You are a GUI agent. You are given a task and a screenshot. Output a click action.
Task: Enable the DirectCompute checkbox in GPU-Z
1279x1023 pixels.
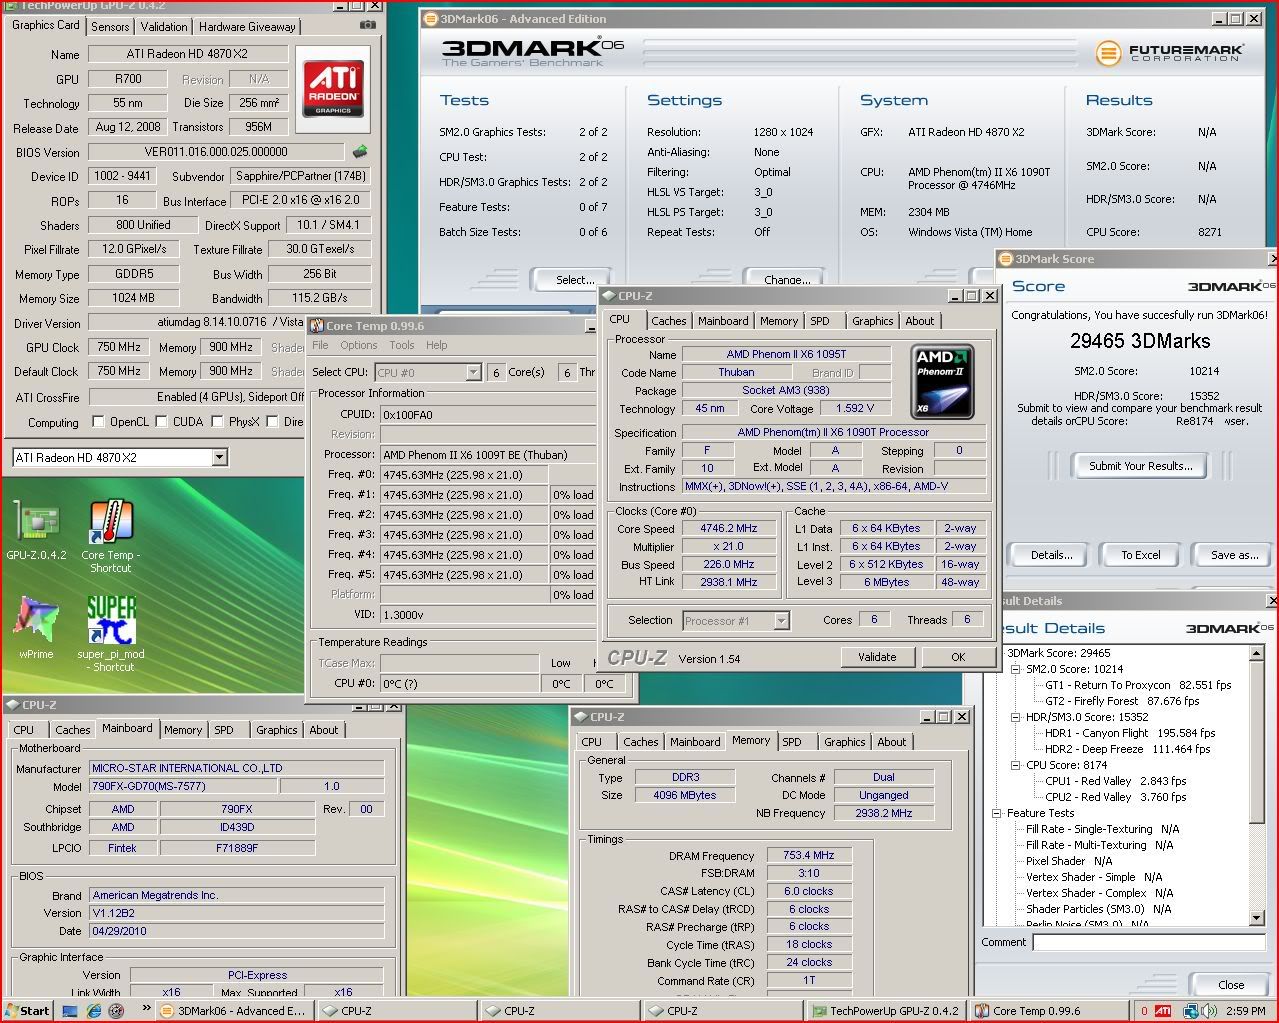271,421
